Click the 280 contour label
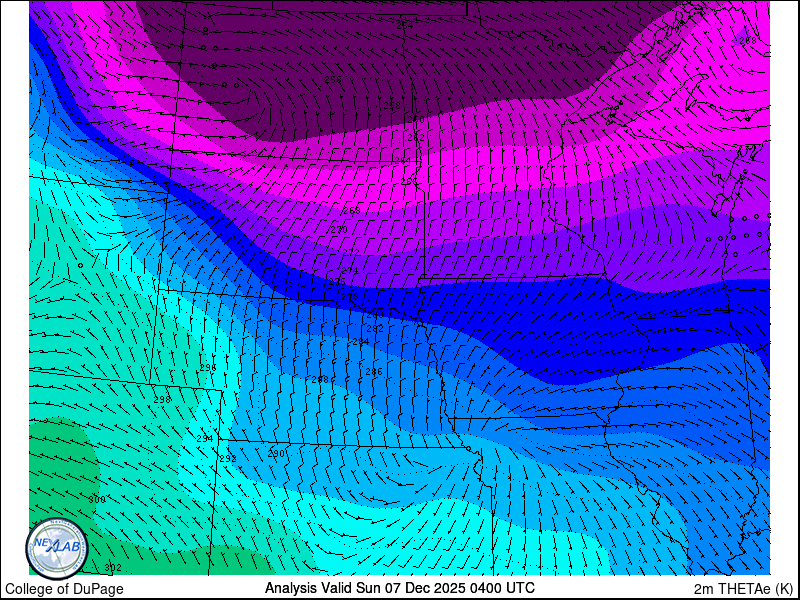Viewport: 800px width, 600px height. pyautogui.click(x=375, y=314)
